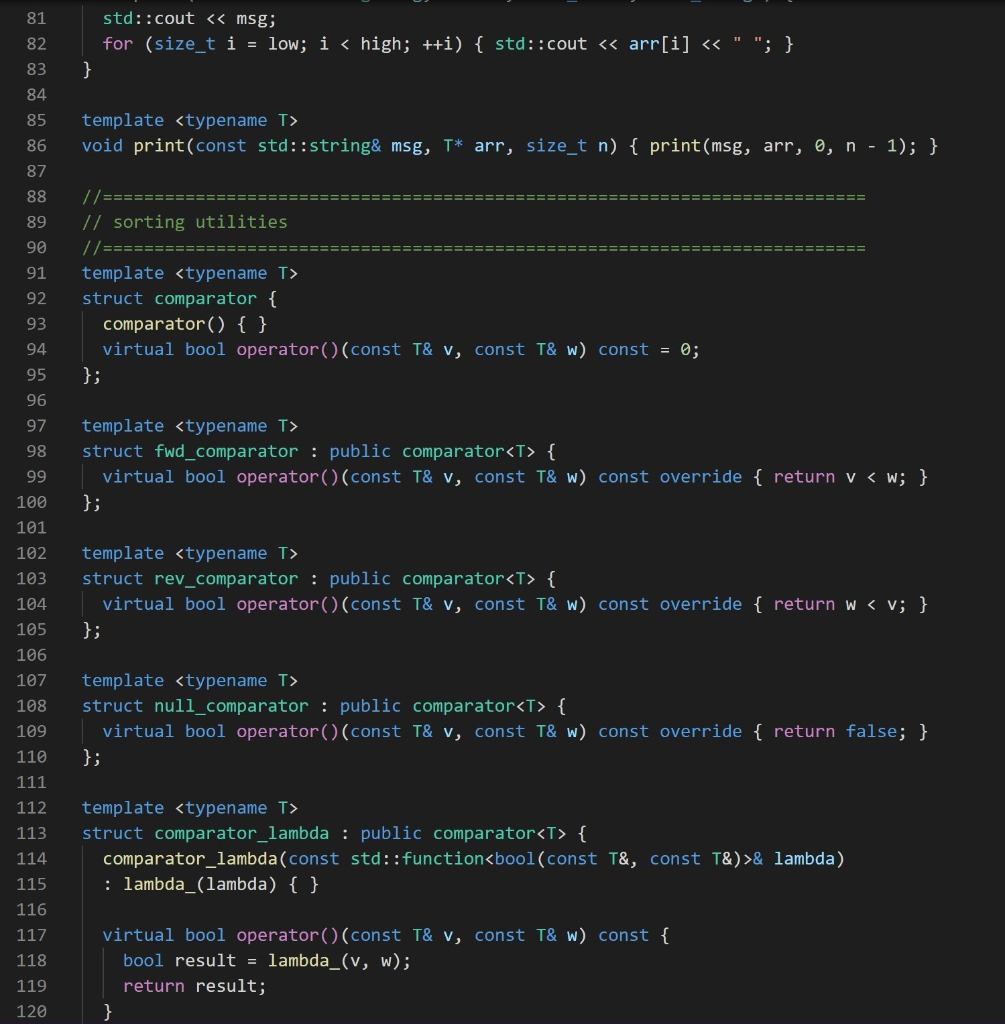Click line number 85 in the gutter

35,120
